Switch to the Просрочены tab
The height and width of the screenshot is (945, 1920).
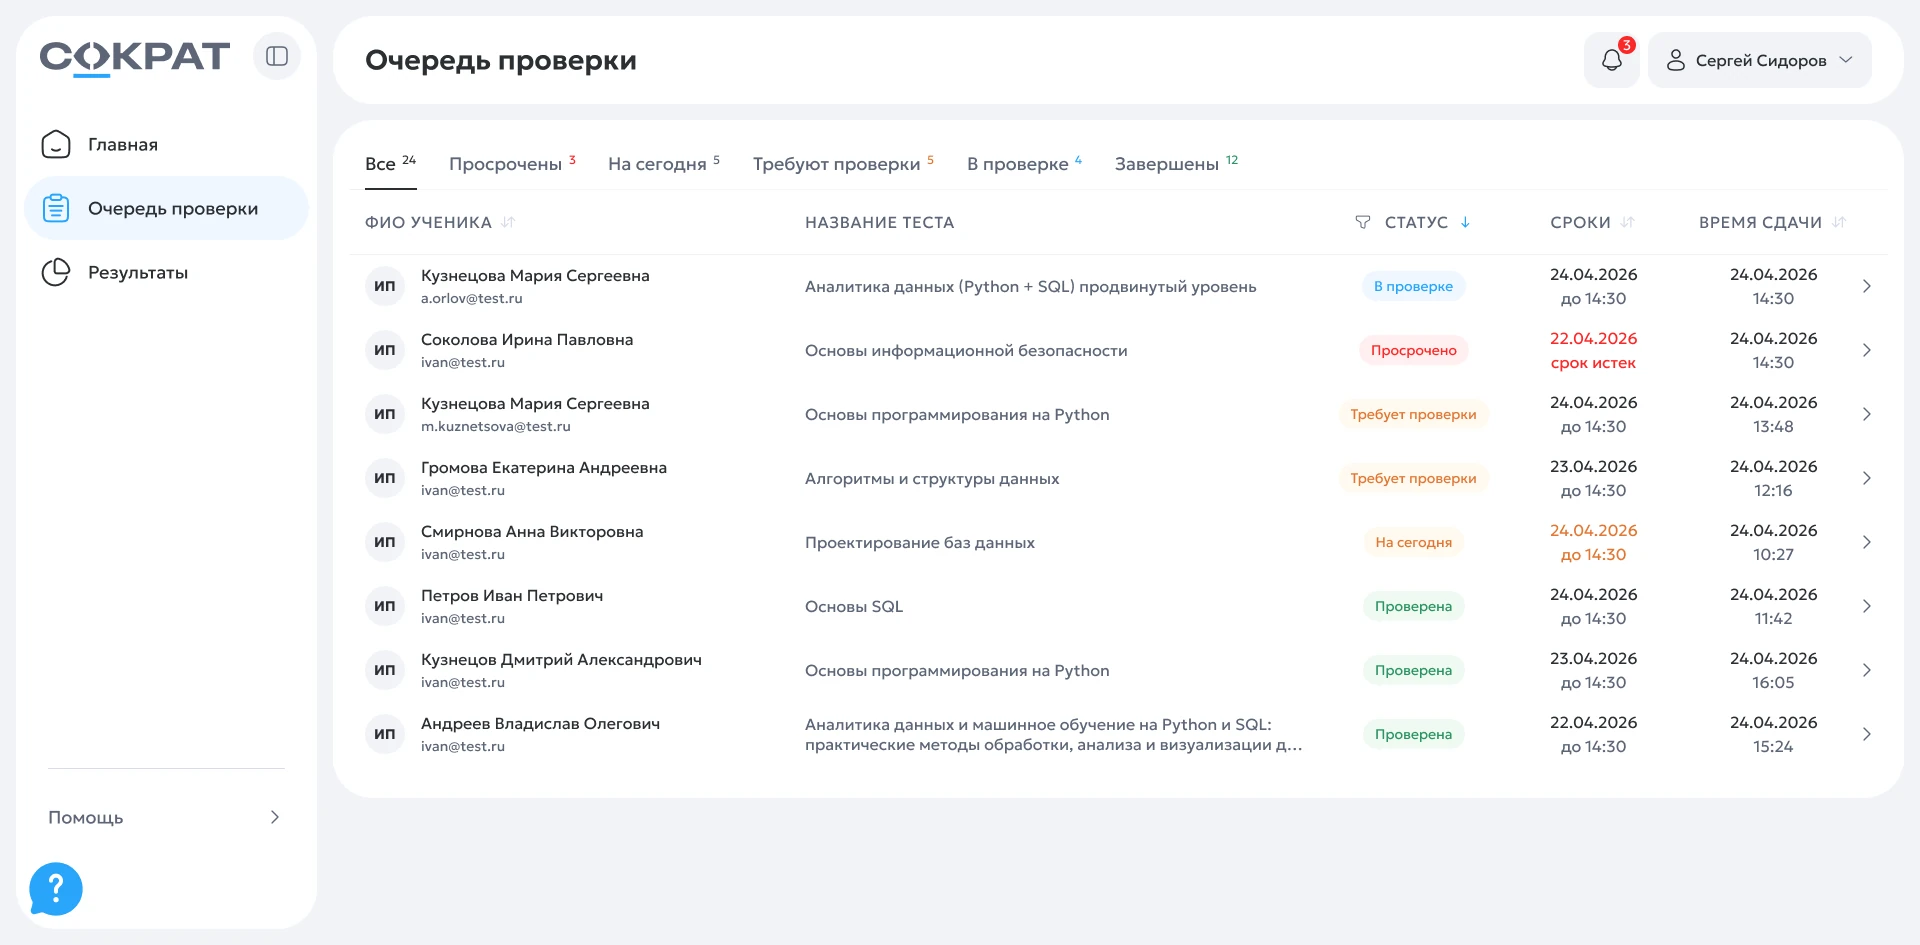512,163
